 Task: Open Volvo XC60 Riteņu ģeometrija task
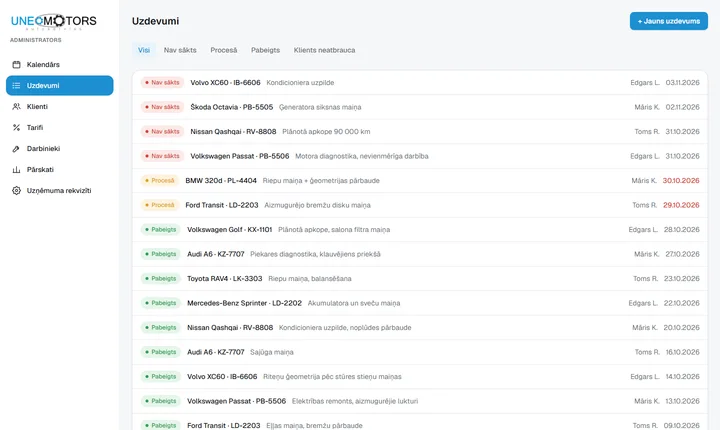tap(420, 377)
